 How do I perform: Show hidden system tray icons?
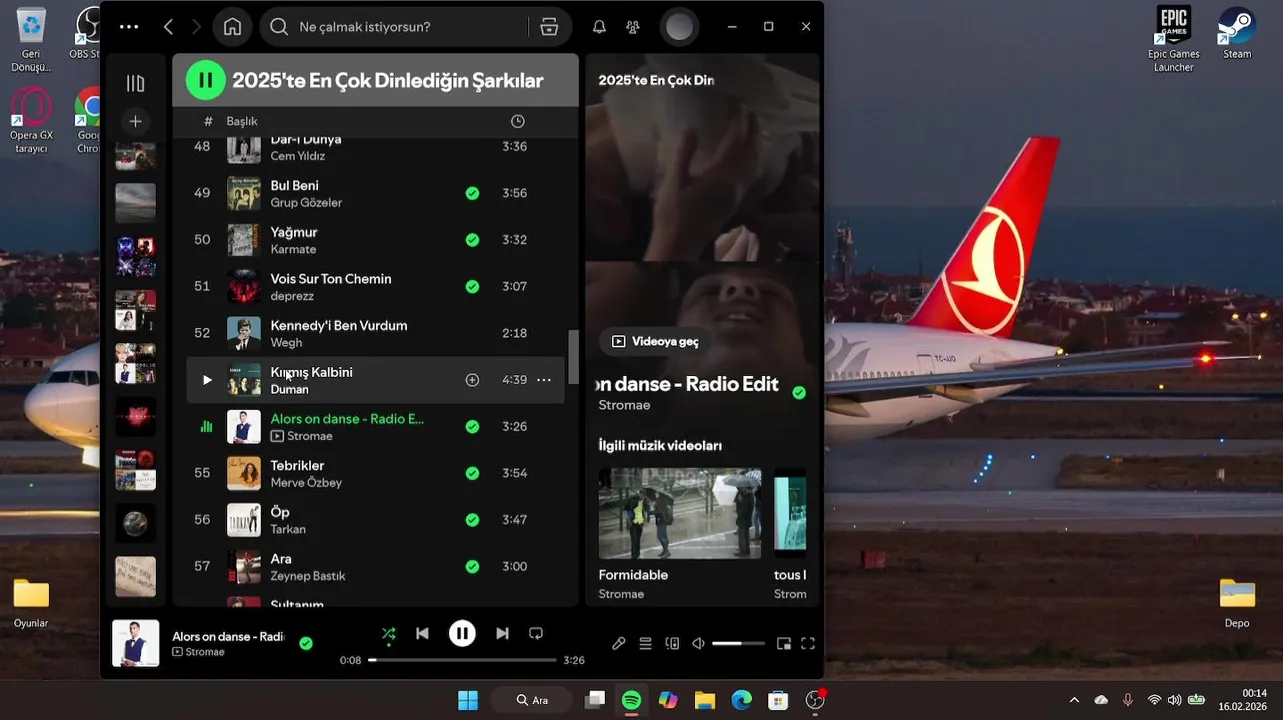[1074, 700]
